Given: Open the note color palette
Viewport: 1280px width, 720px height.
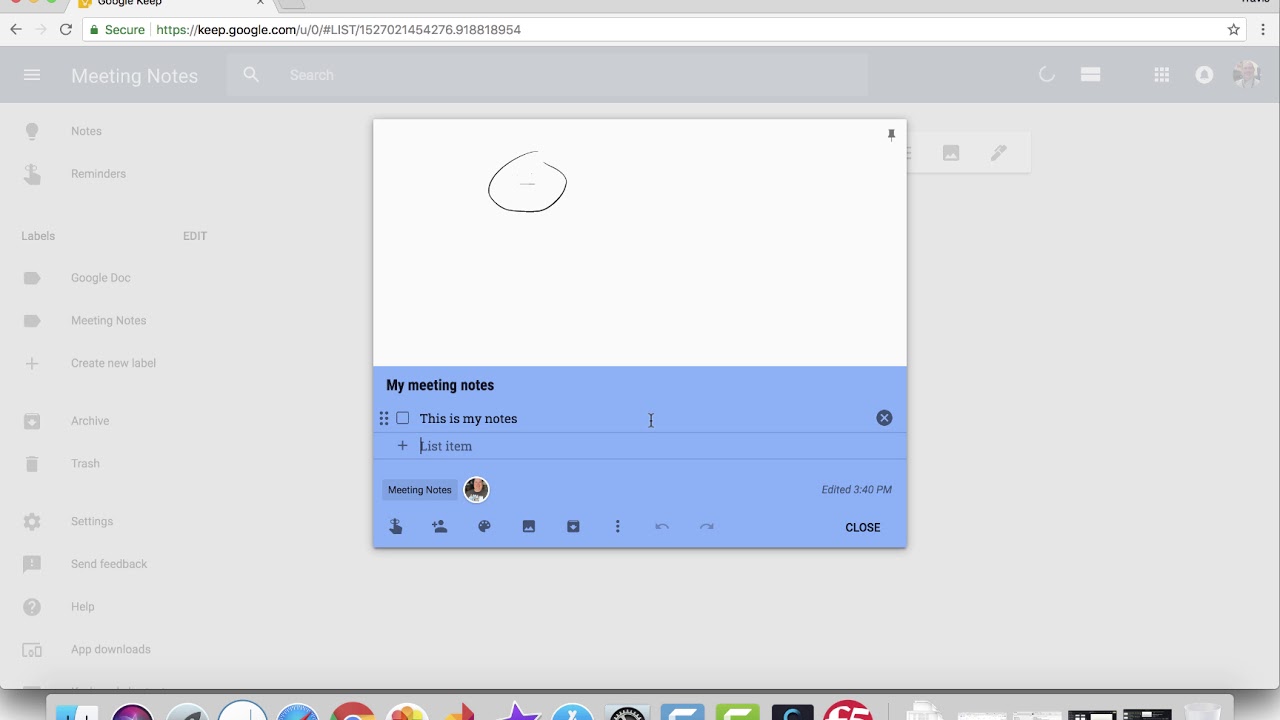Looking at the screenshot, I should click(x=484, y=527).
